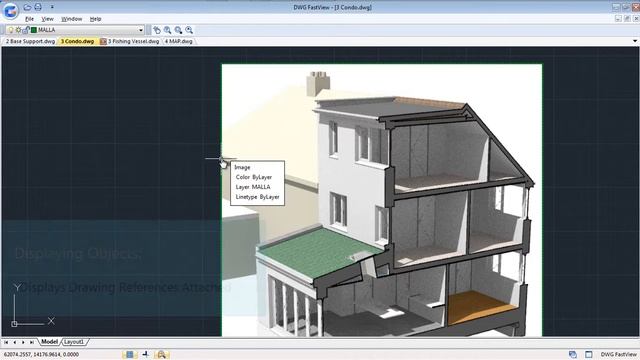Viewport: 640px width, 360px height.
Task: Click the previous layout tab navigation arrow
Action: (x=15, y=342)
